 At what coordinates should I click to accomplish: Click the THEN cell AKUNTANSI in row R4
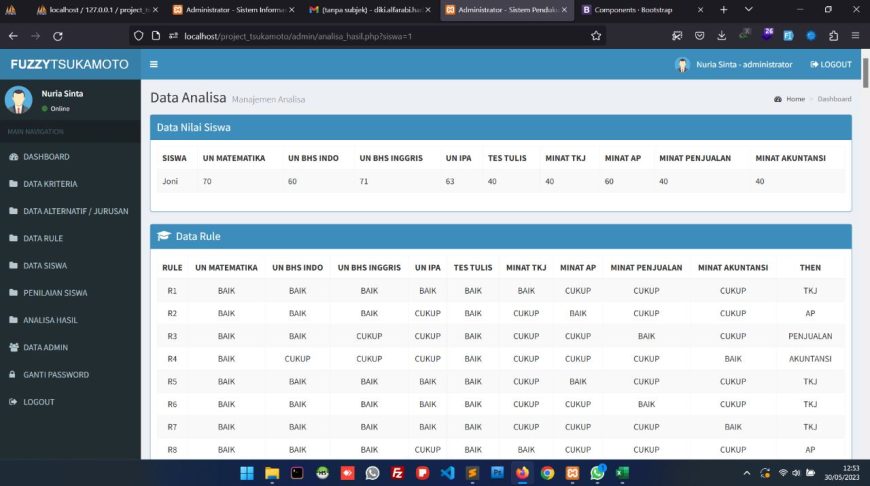(x=810, y=359)
